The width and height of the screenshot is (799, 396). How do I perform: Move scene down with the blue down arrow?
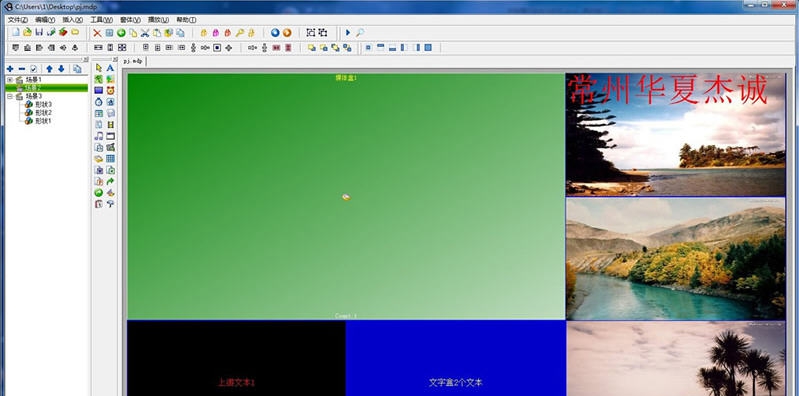point(61,69)
